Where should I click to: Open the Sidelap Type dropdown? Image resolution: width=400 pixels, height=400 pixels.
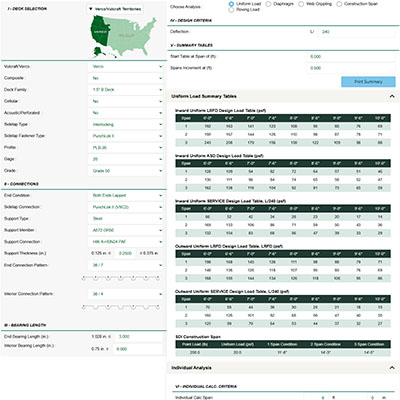point(126,124)
